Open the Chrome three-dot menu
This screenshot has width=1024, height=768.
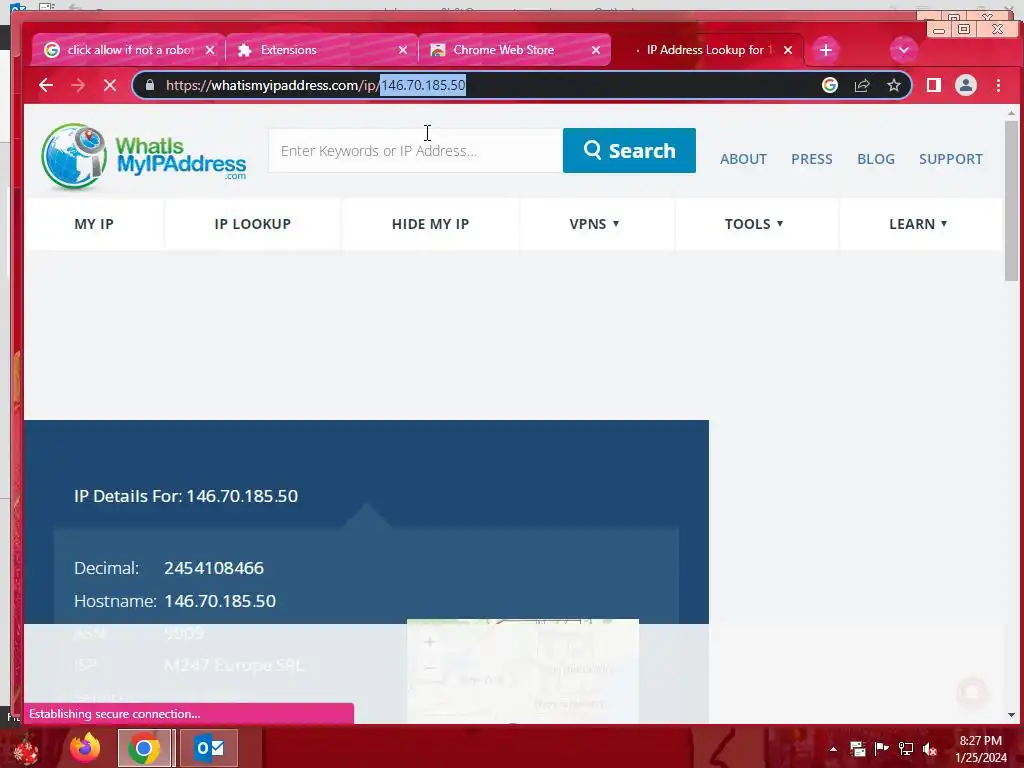point(998,85)
